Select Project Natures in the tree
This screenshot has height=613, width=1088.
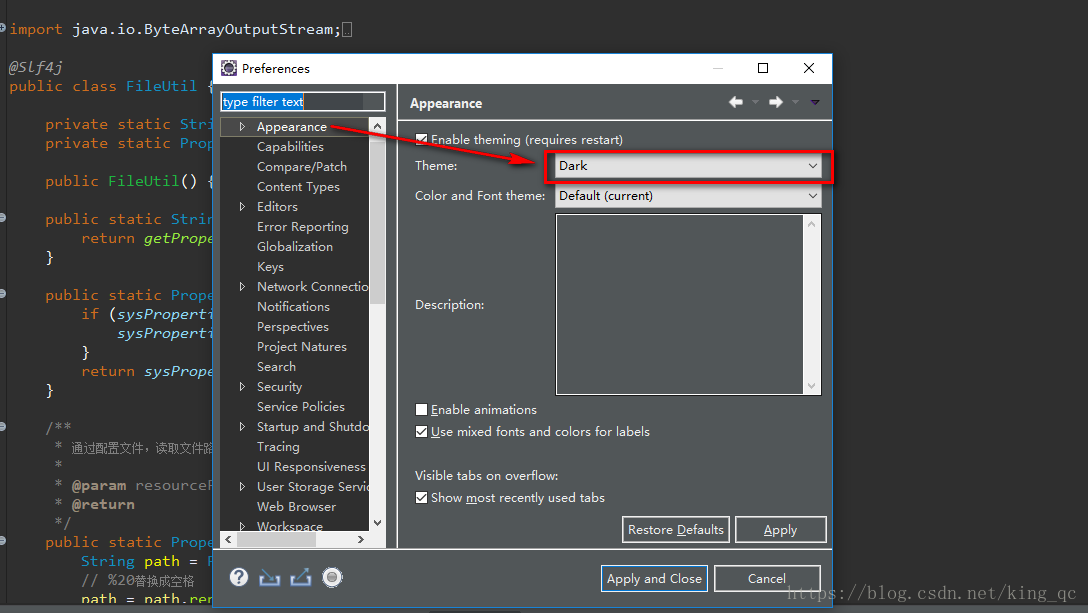pos(302,346)
